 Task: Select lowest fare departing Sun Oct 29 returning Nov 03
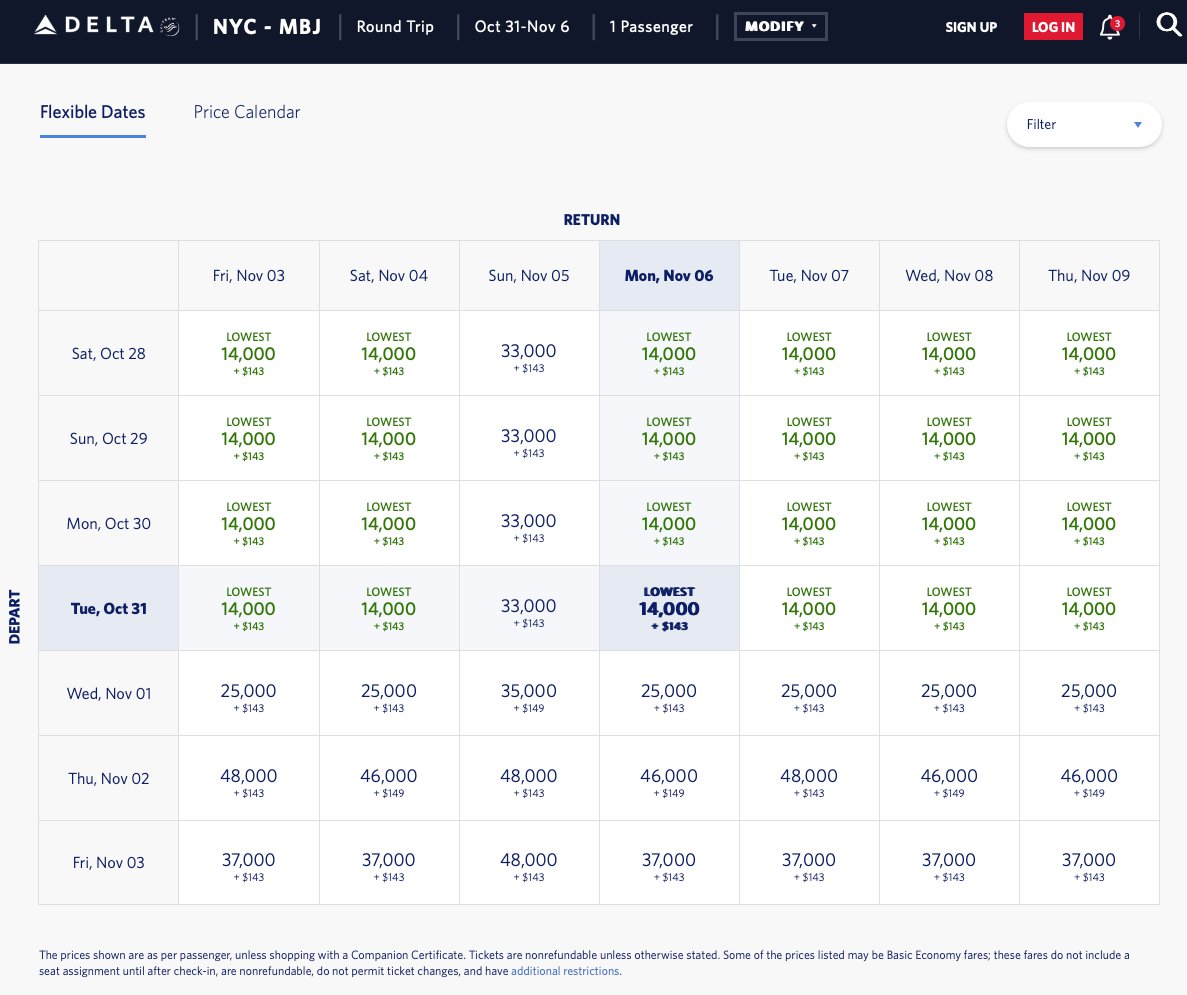(x=248, y=437)
